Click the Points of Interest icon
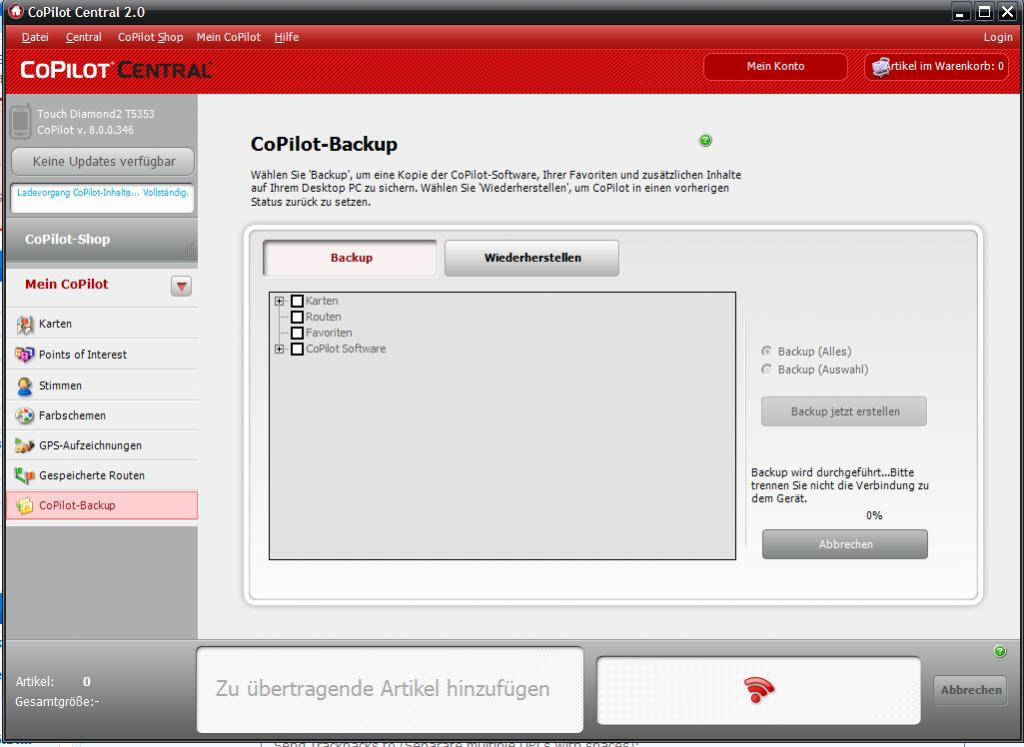Image resolution: width=1024 pixels, height=747 pixels. click(25, 355)
